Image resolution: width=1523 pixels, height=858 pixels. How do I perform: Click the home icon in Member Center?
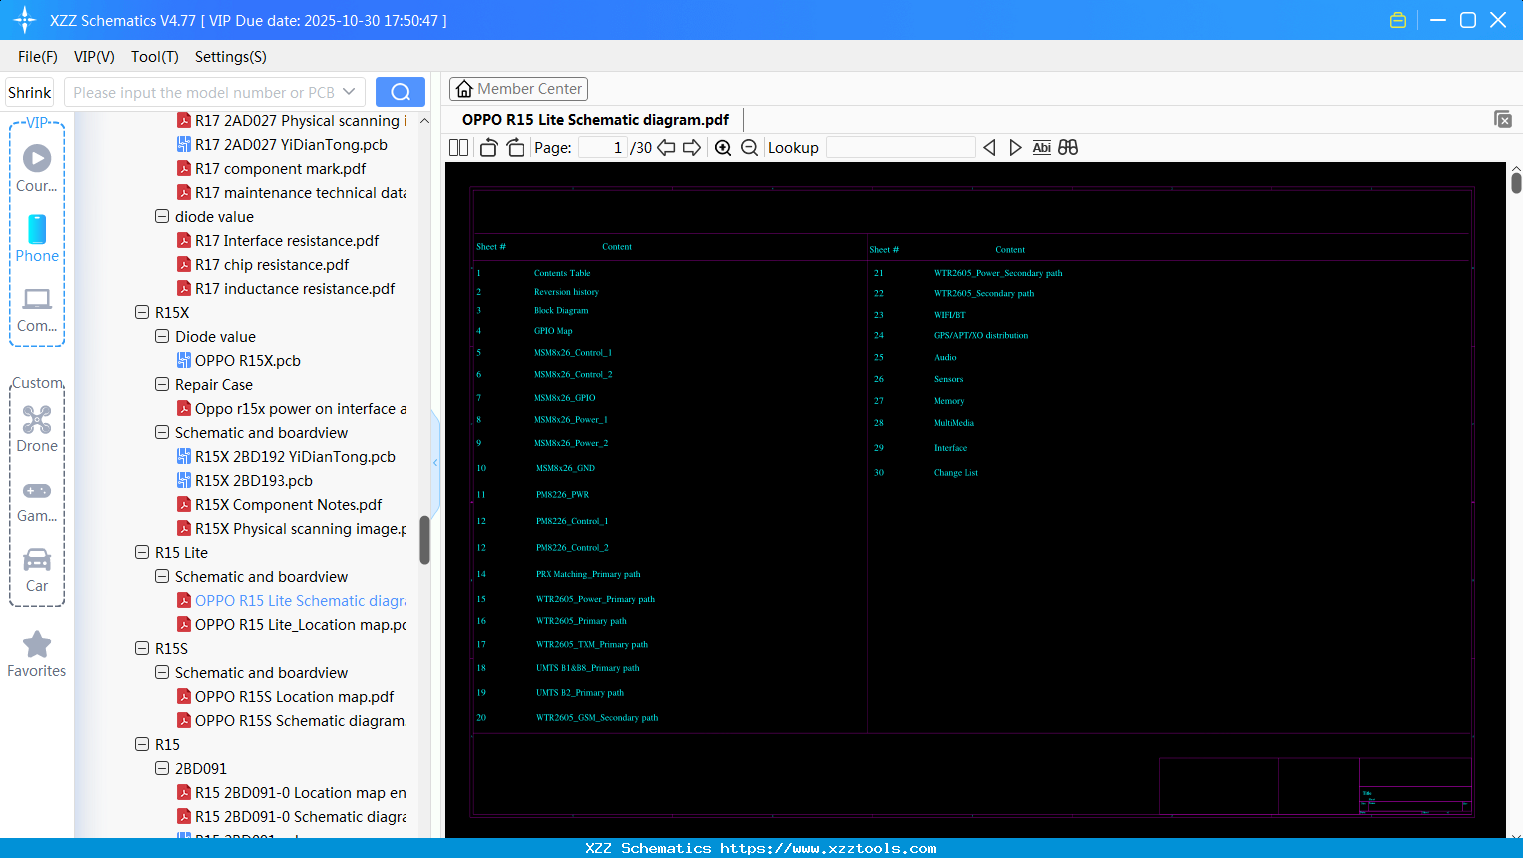(x=464, y=89)
